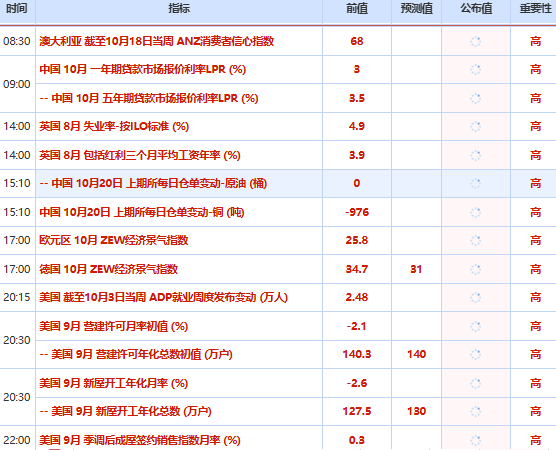Open 美国 9月 营建许可月率初值 indicator
This screenshot has height=450, width=556.
point(113,326)
